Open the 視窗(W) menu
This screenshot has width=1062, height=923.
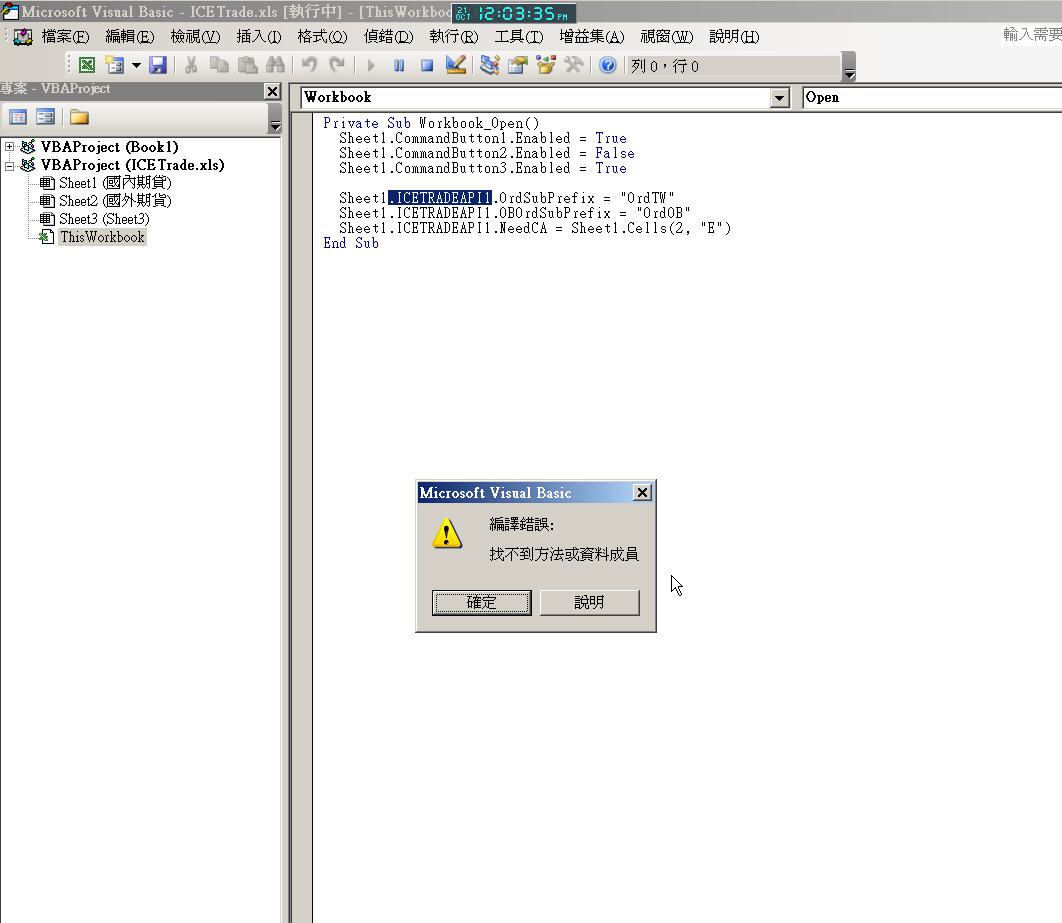666,37
